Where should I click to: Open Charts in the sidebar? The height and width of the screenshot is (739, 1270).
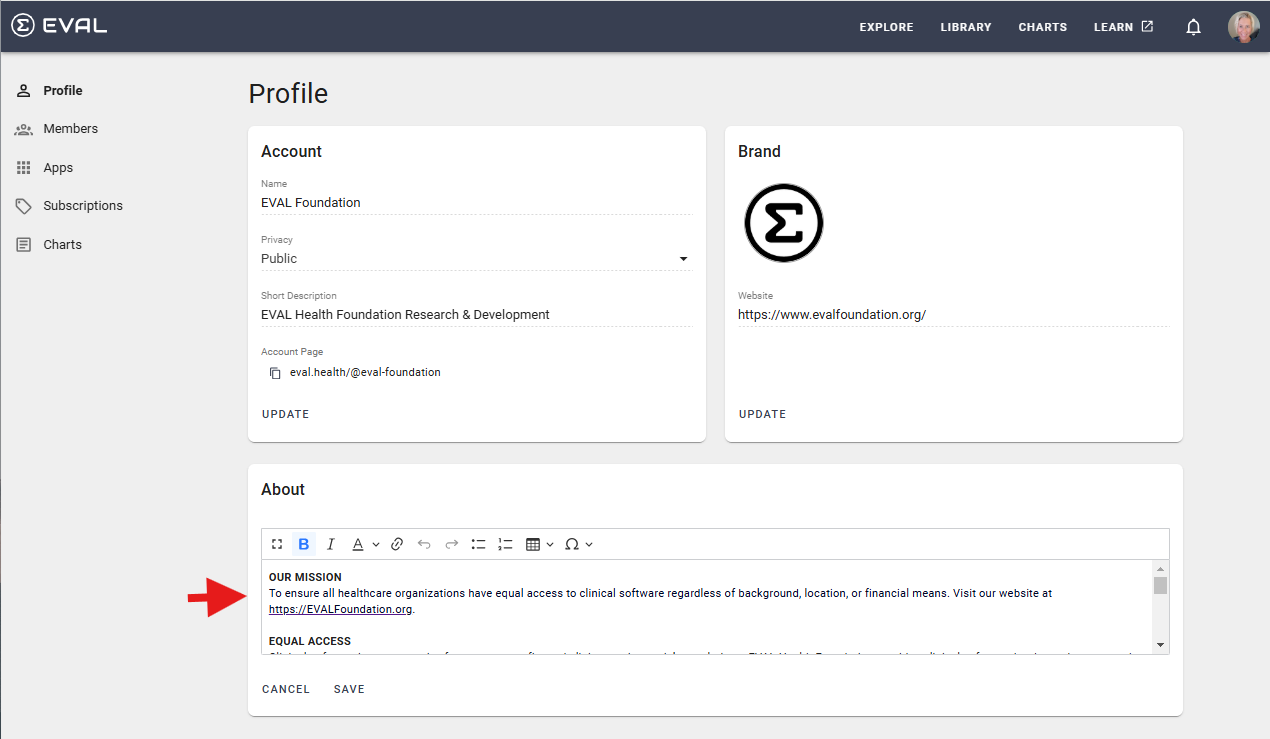click(x=63, y=245)
